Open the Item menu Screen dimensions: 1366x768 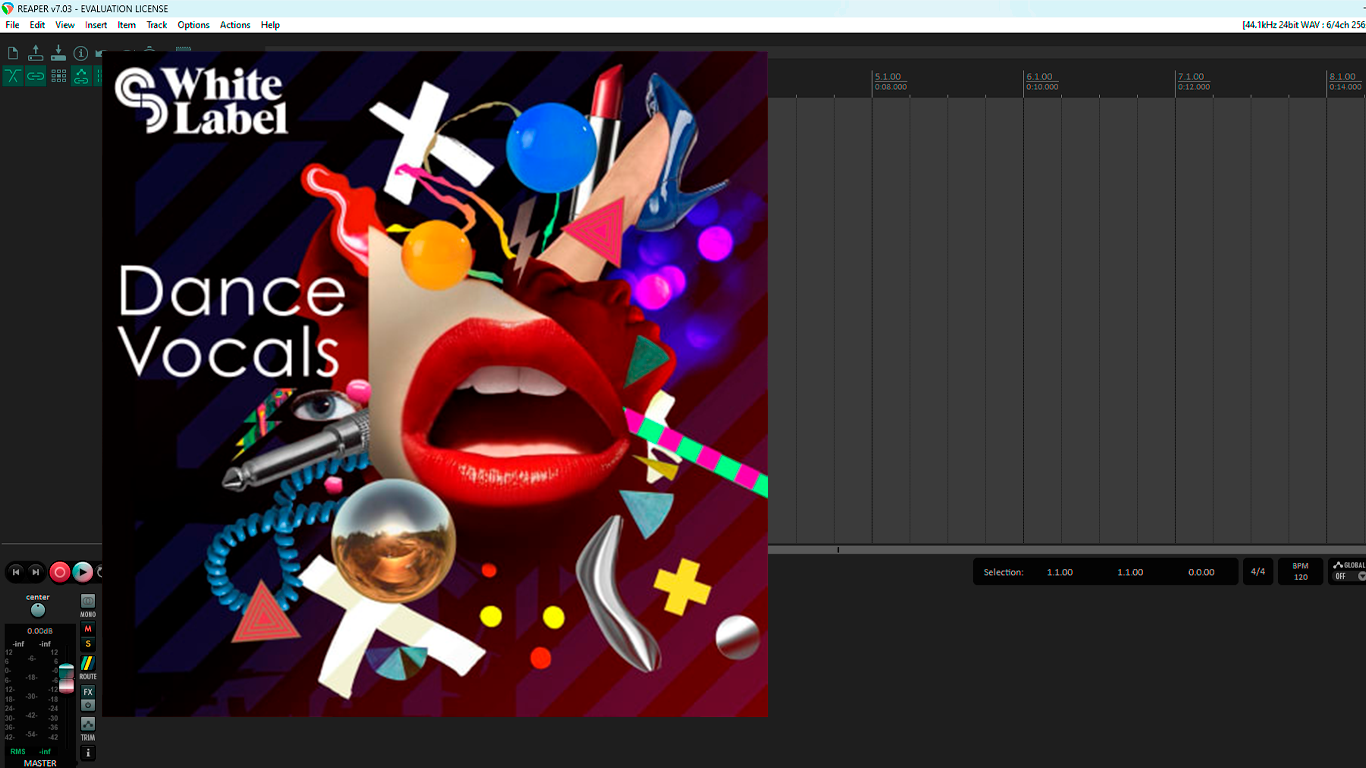127,25
